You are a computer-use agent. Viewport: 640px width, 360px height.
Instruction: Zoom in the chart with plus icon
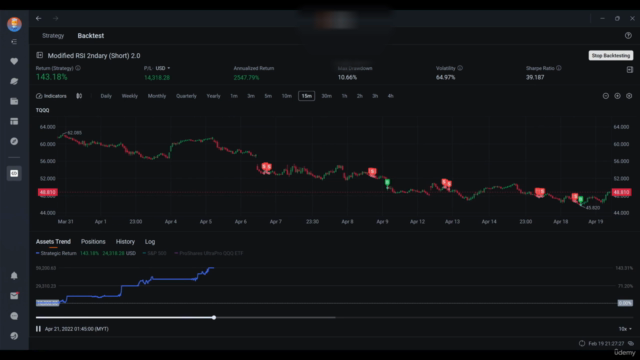point(617,96)
